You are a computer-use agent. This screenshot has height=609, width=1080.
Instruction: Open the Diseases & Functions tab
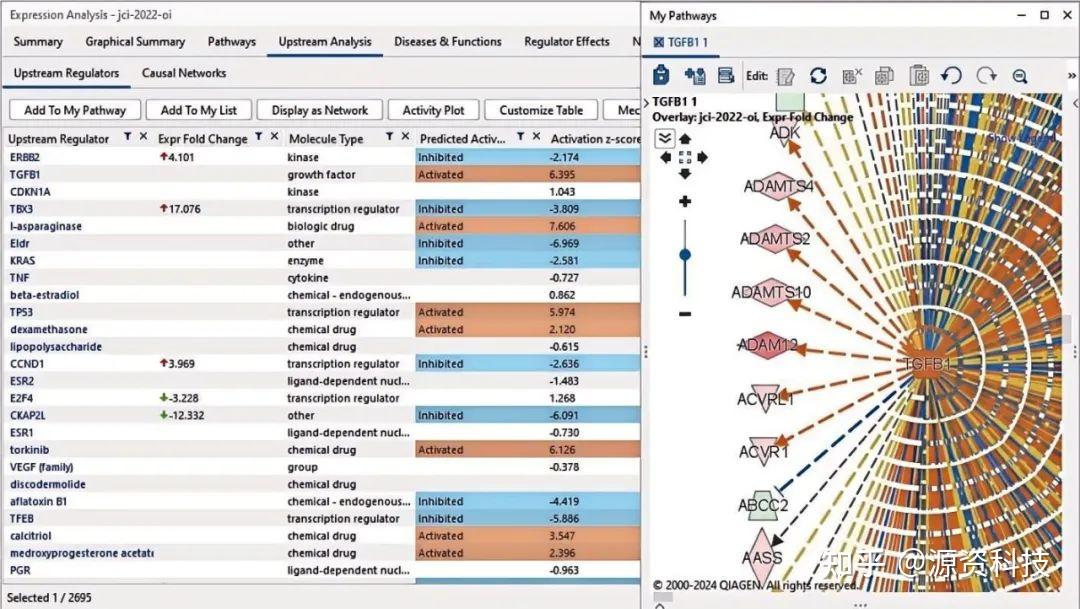448,41
